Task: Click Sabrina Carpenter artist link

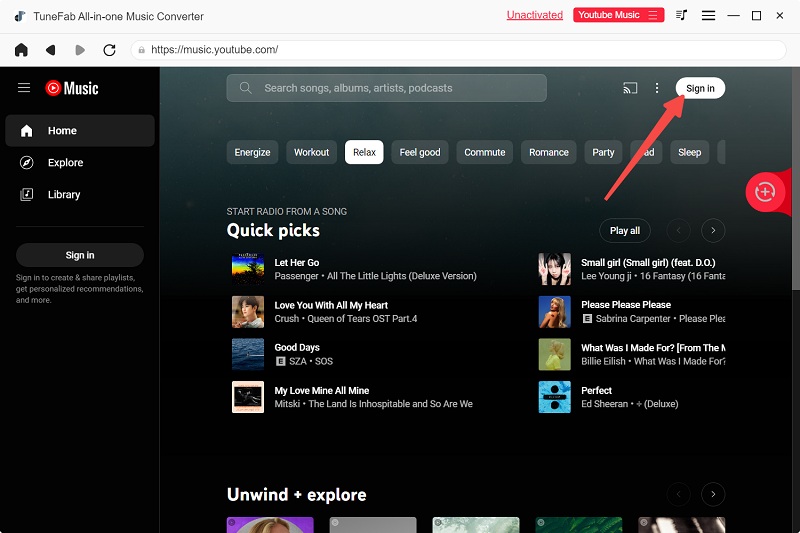Action: 633,319
